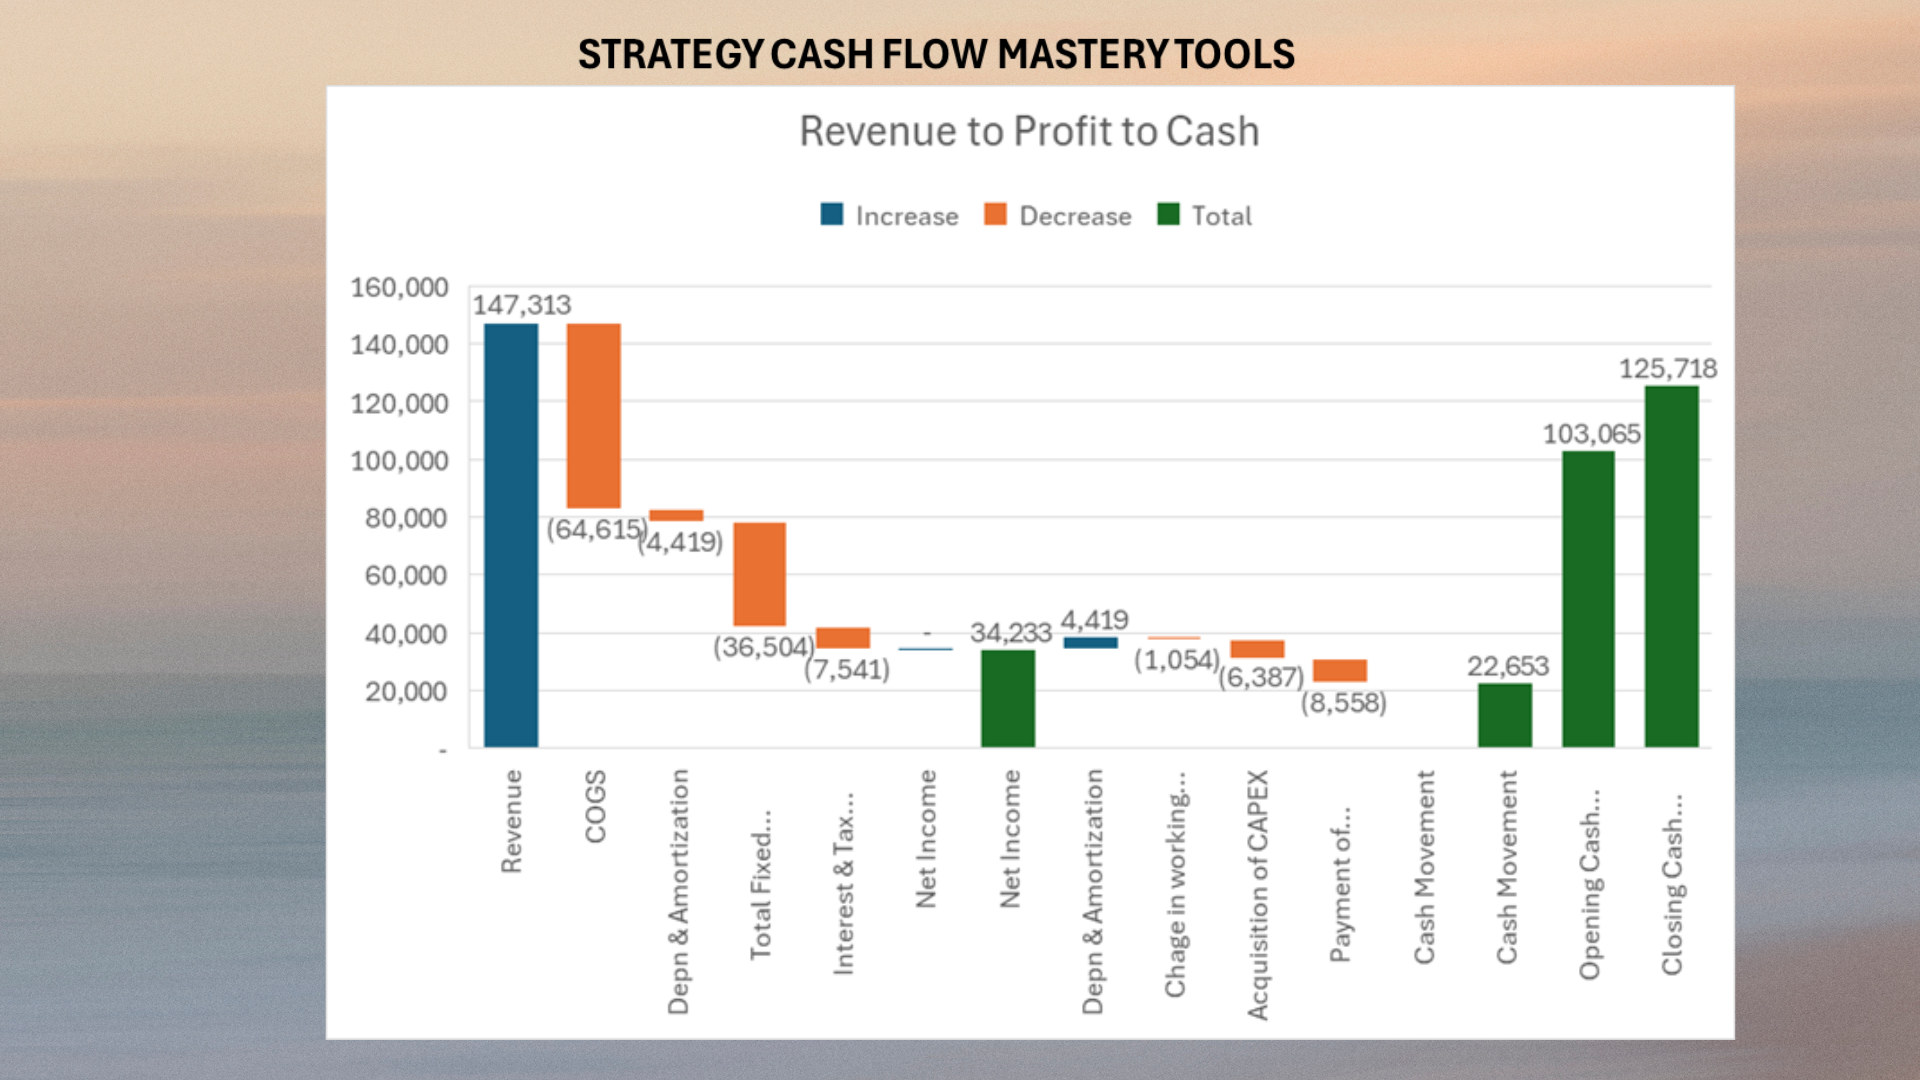Click the 147,313 data label
Viewport: 1920px width, 1080px height.
[521, 305]
